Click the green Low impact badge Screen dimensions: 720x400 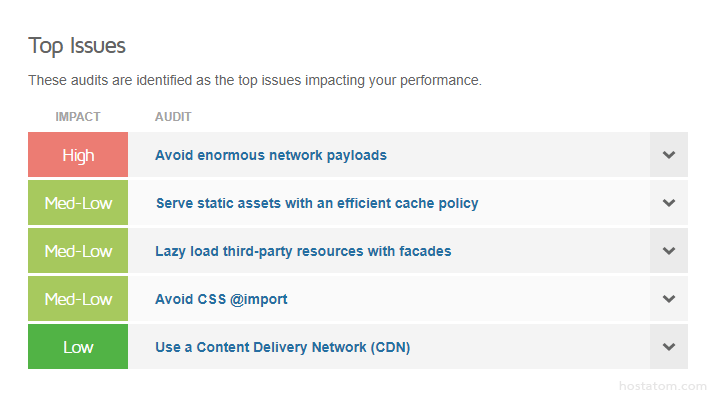(x=78, y=347)
